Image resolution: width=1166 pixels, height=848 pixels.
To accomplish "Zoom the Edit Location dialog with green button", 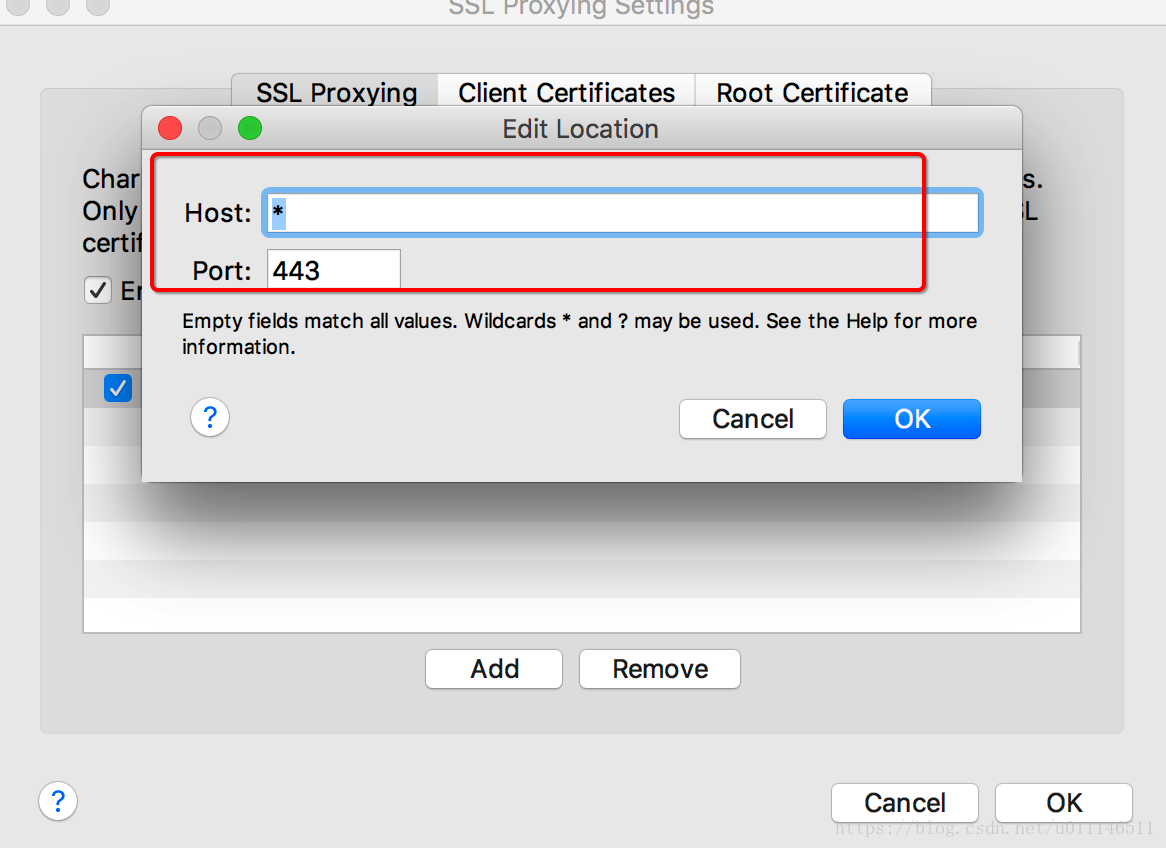I will tap(250, 128).
